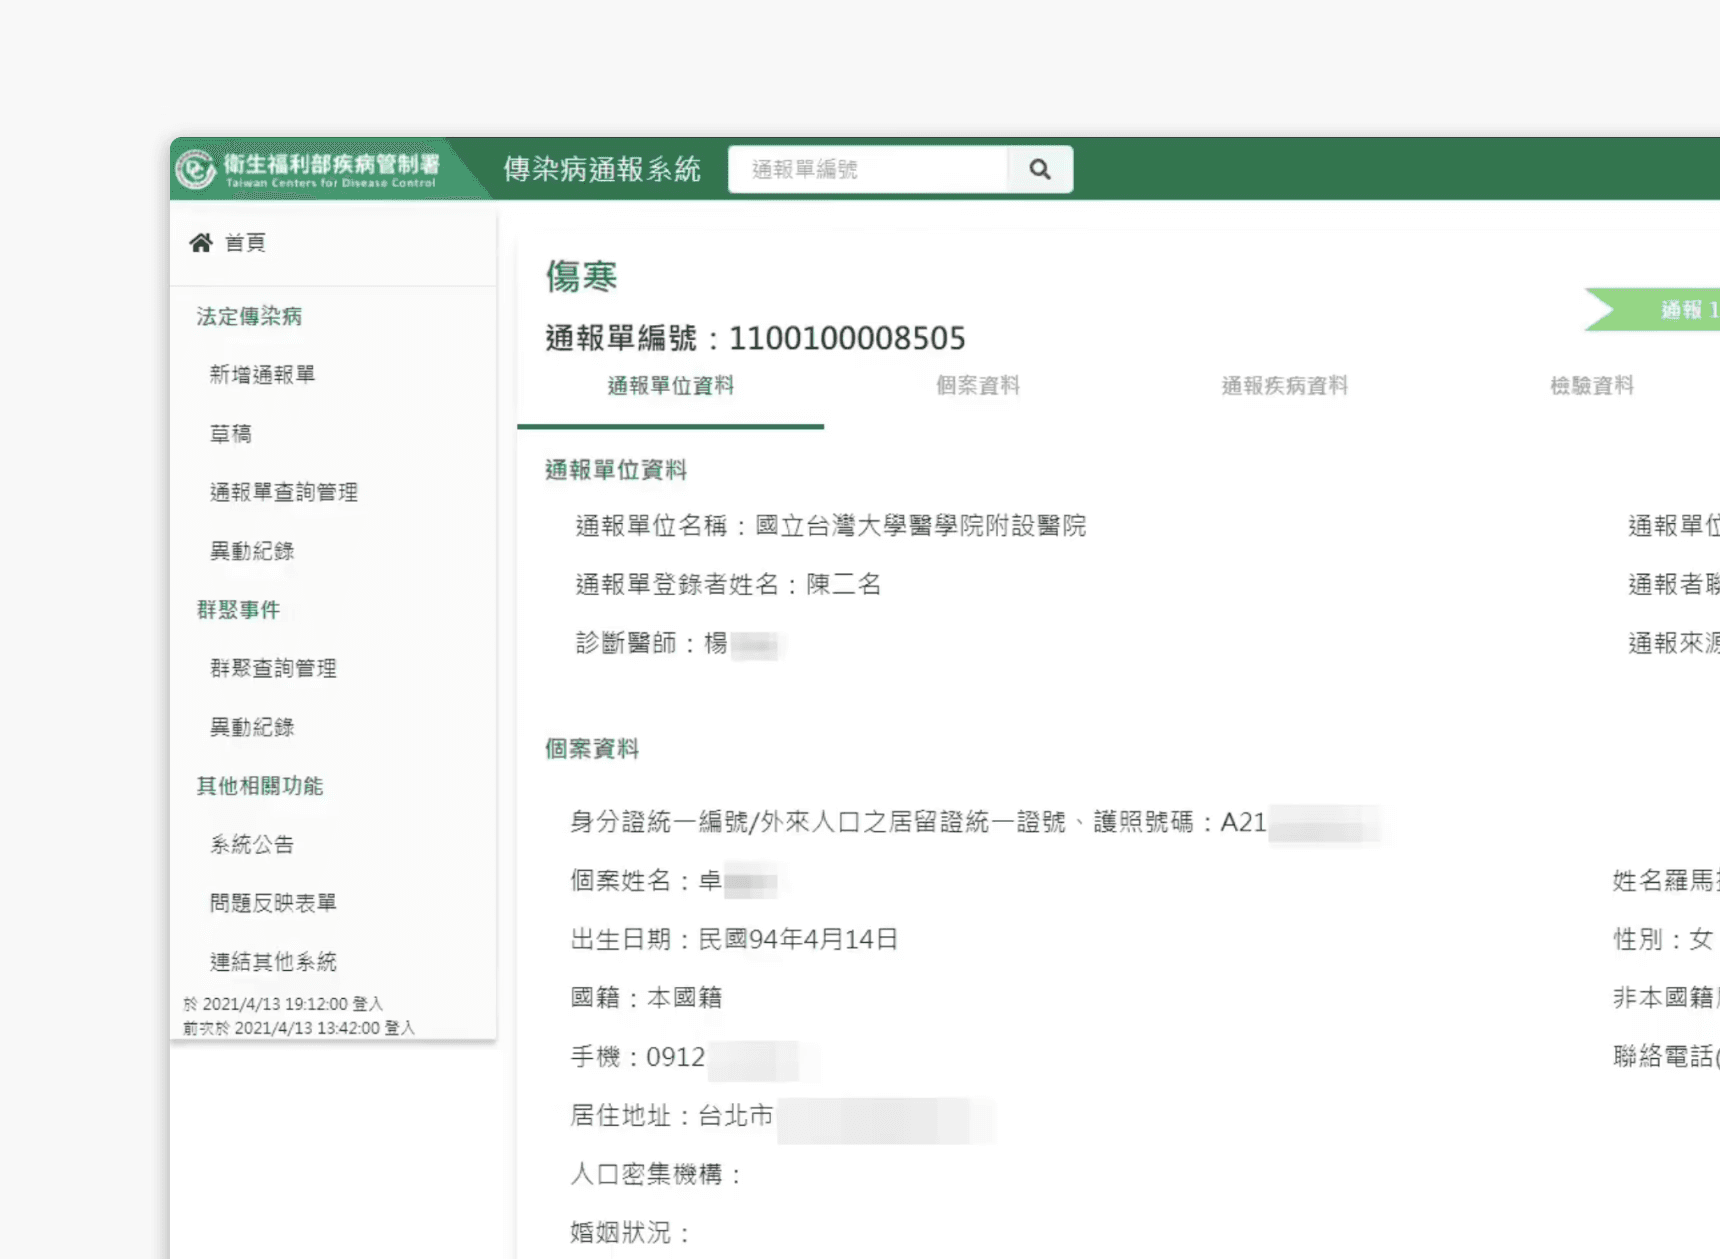Click the magnifier search button
This screenshot has width=1720, height=1259.
tap(1040, 169)
